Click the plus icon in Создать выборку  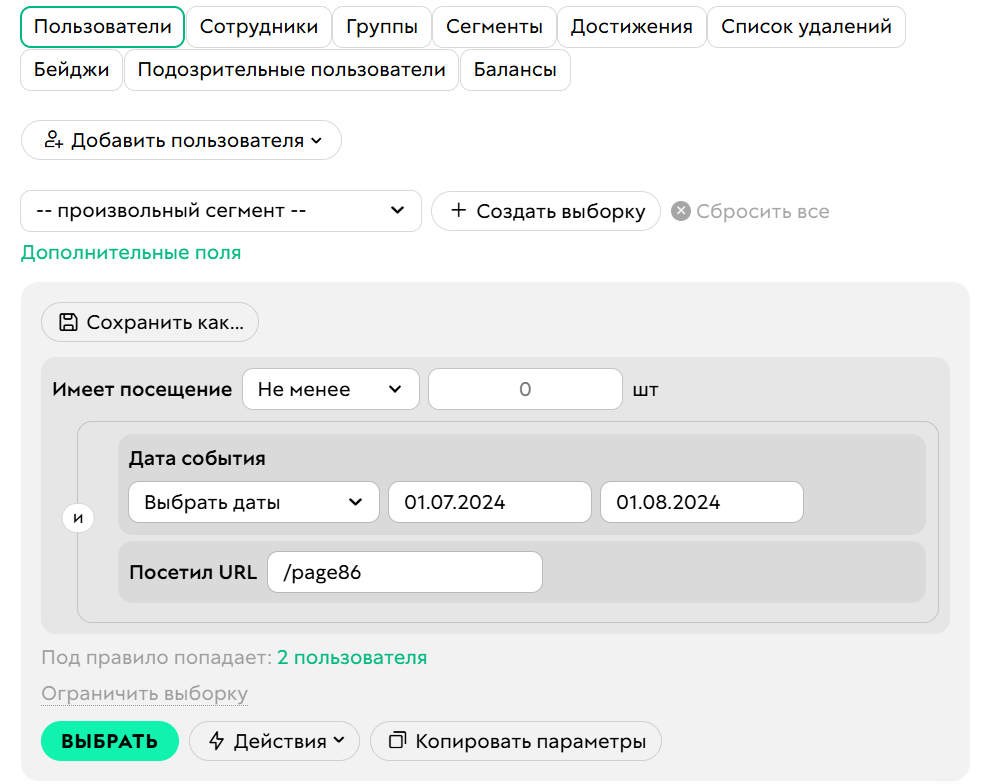tap(460, 211)
